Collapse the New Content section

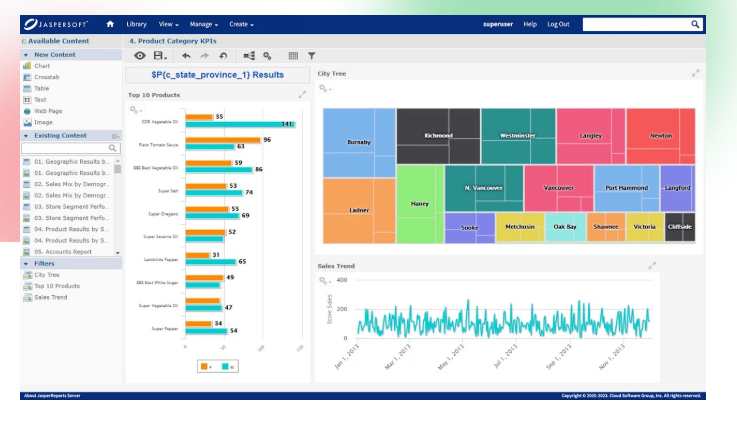tap(26, 54)
